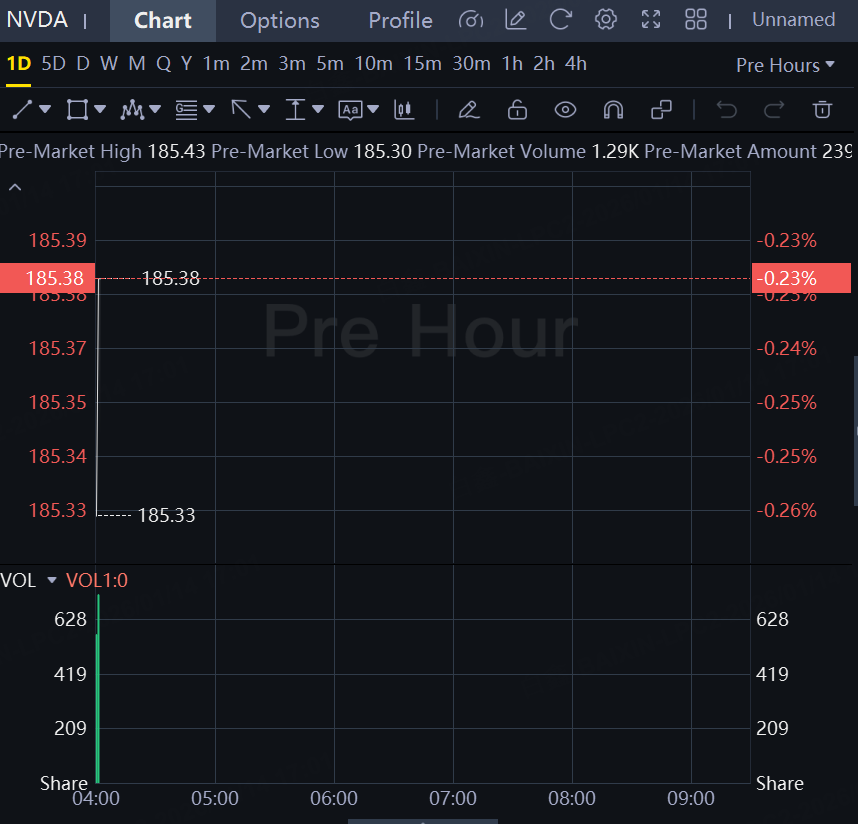Open the Profile tab
Viewport: 858px width, 824px height.
(x=400, y=20)
